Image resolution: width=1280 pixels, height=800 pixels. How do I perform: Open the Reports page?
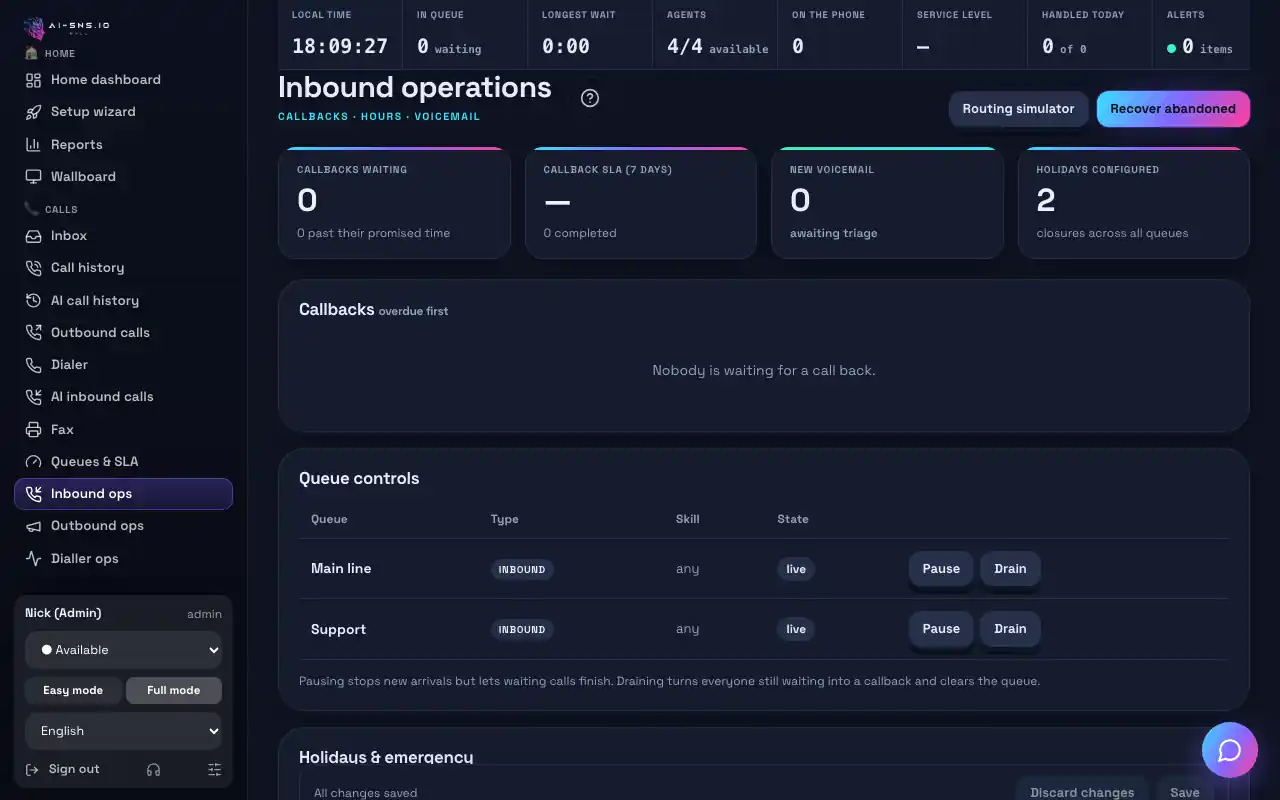[x=123, y=144]
